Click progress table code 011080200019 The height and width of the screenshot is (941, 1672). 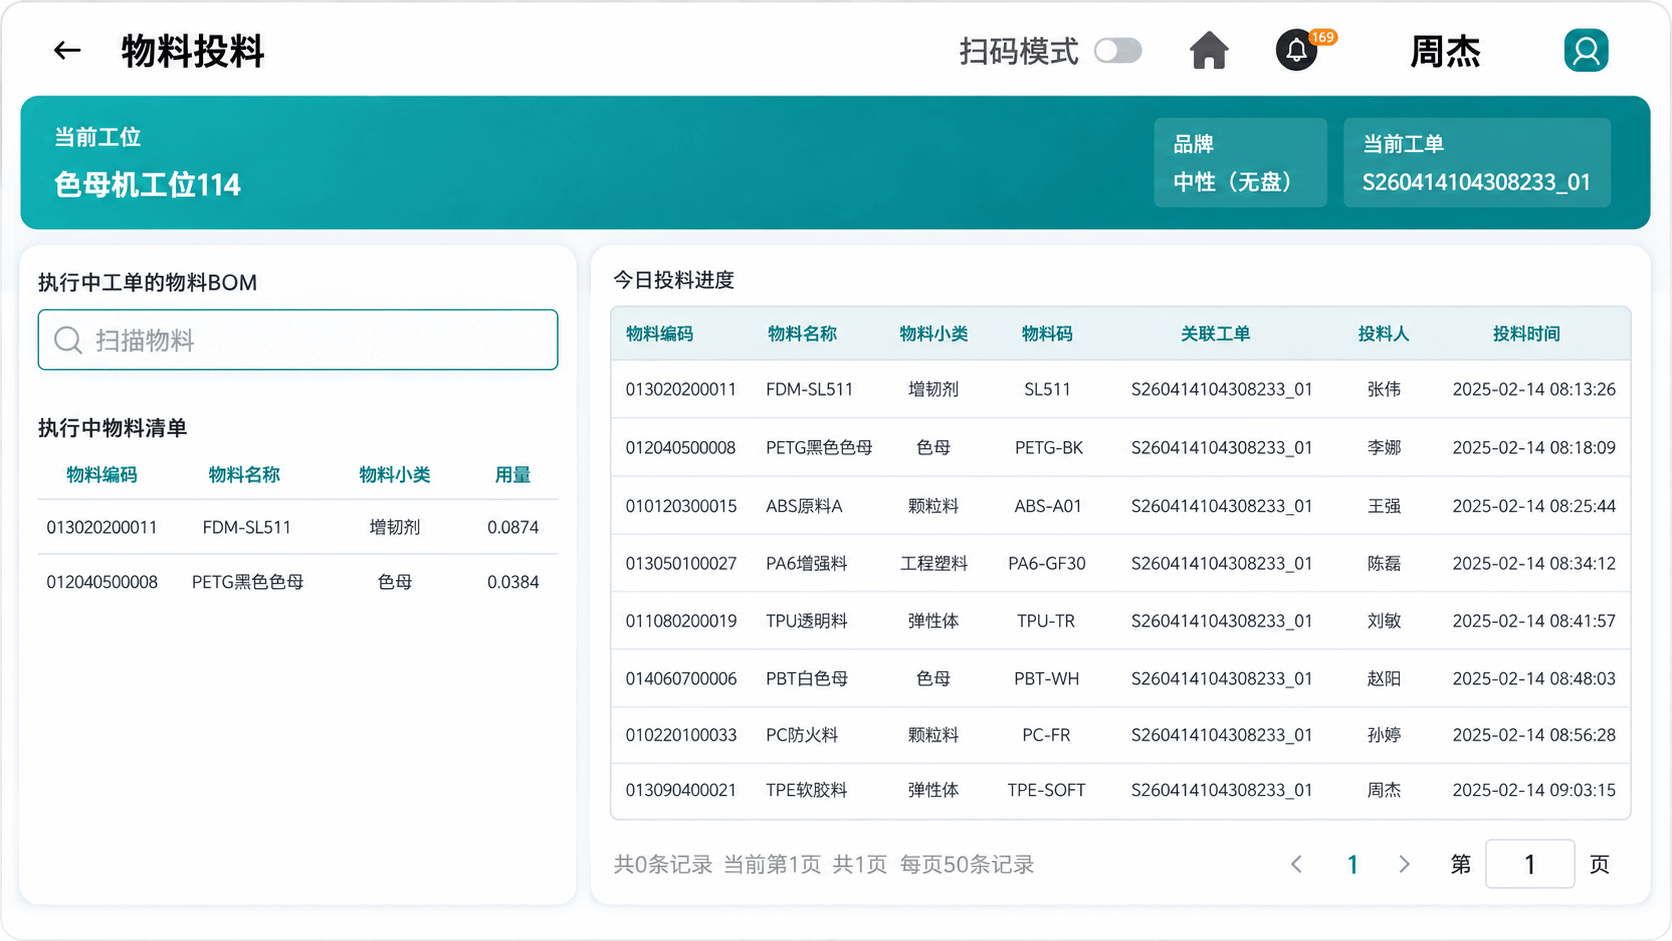681,621
